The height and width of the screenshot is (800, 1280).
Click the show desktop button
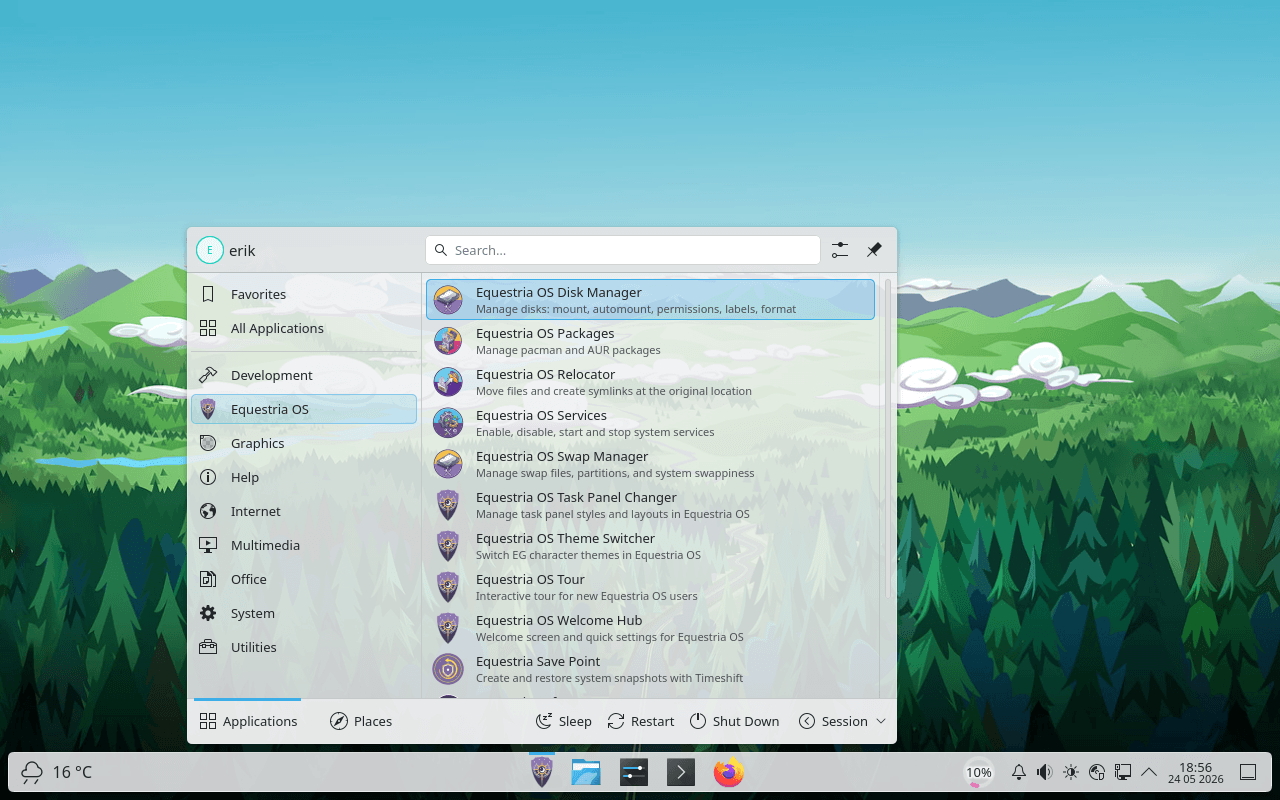[x=1248, y=772]
